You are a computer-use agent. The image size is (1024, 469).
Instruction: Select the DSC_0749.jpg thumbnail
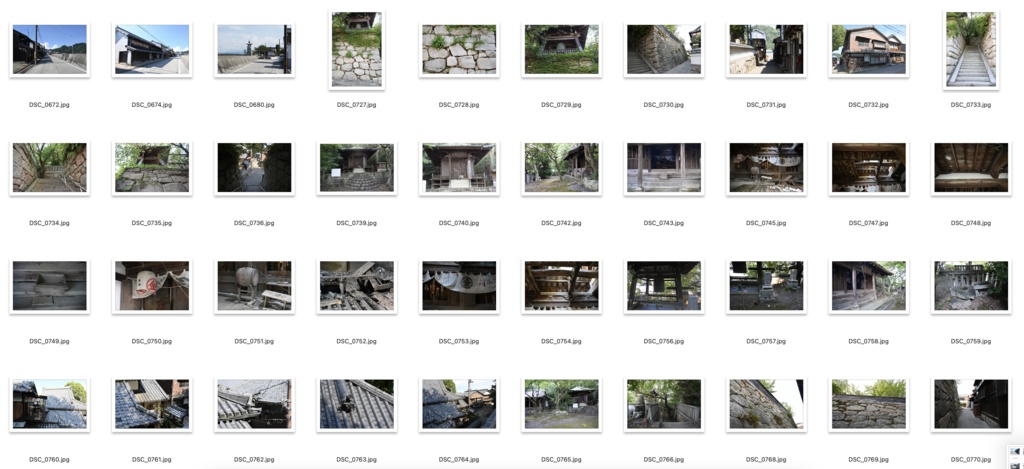pyautogui.click(x=50, y=286)
